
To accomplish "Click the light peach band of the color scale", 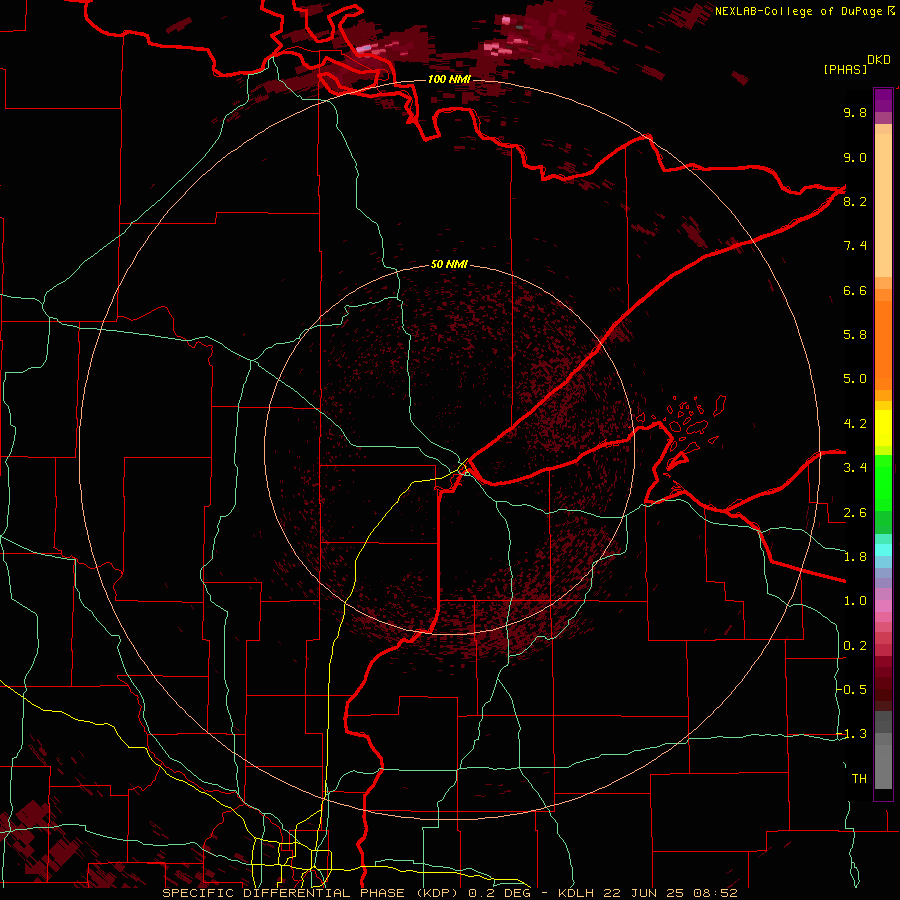I will 883,205.
